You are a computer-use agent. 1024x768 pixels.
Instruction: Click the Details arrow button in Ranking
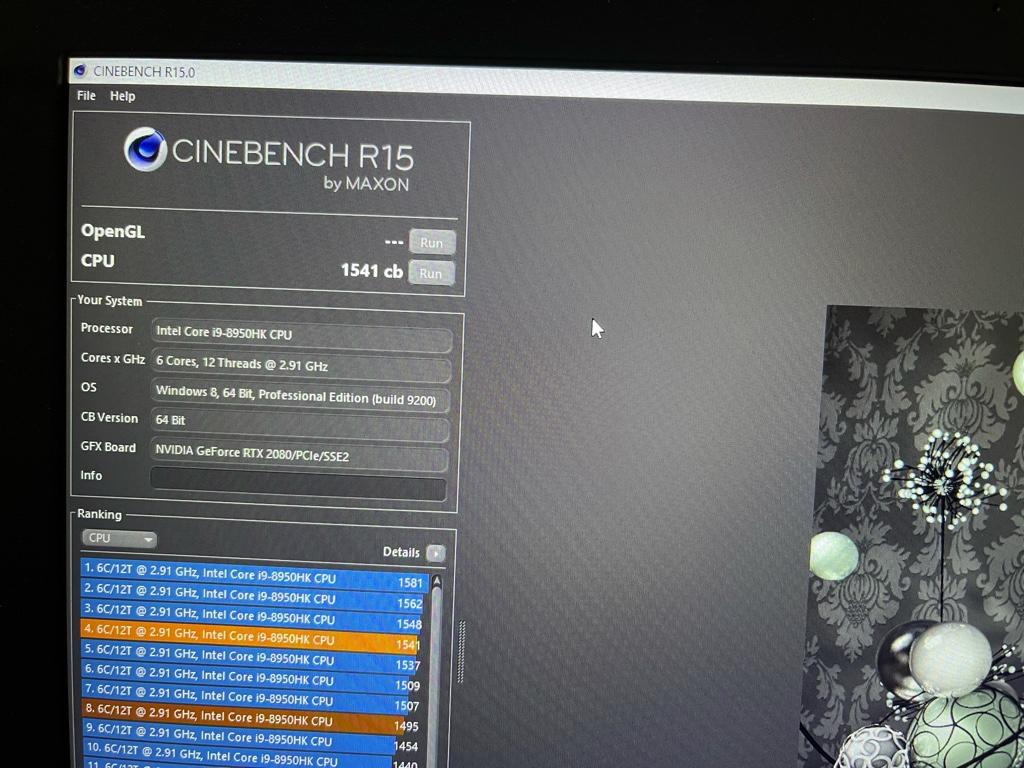[x=436, y=554]
